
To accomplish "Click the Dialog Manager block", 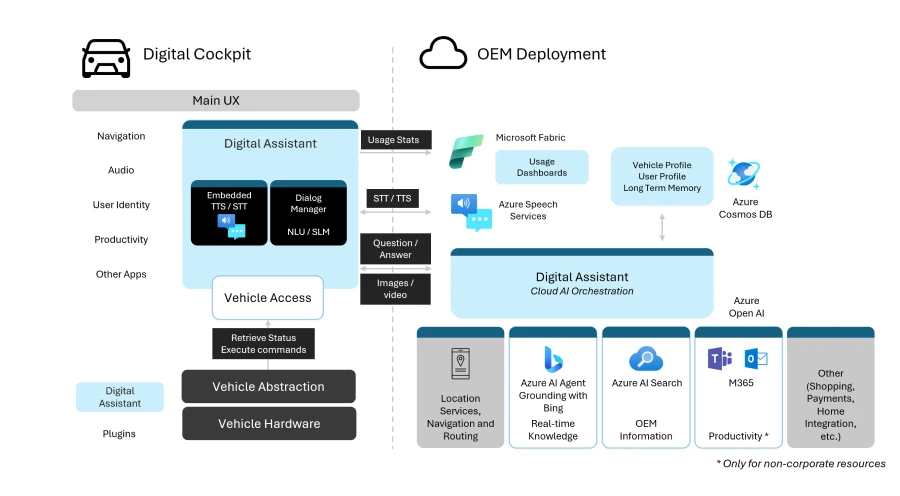I will point(308,213).
